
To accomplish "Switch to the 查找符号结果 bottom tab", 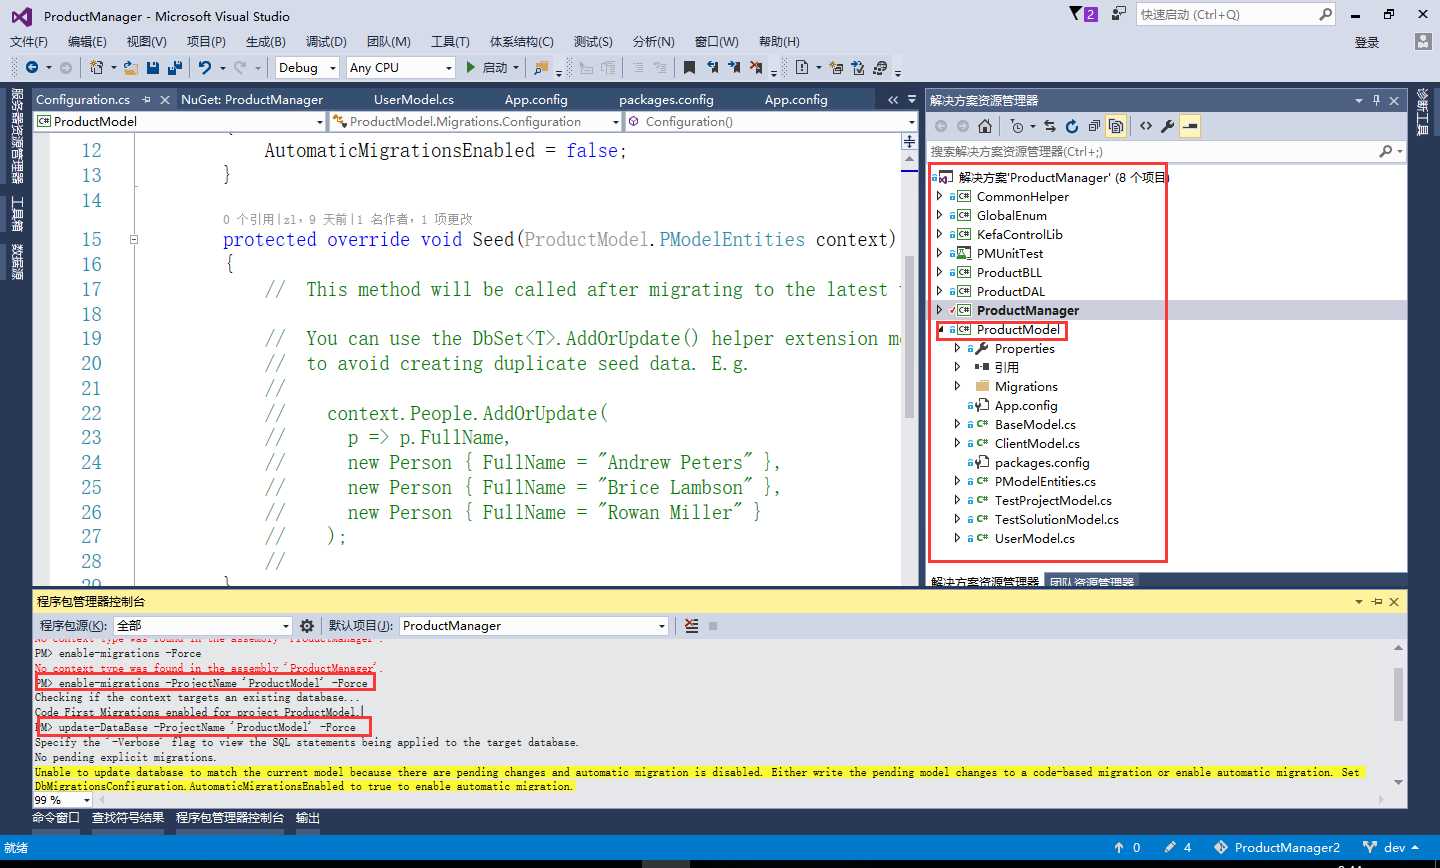I will click(x=128, y=818).
